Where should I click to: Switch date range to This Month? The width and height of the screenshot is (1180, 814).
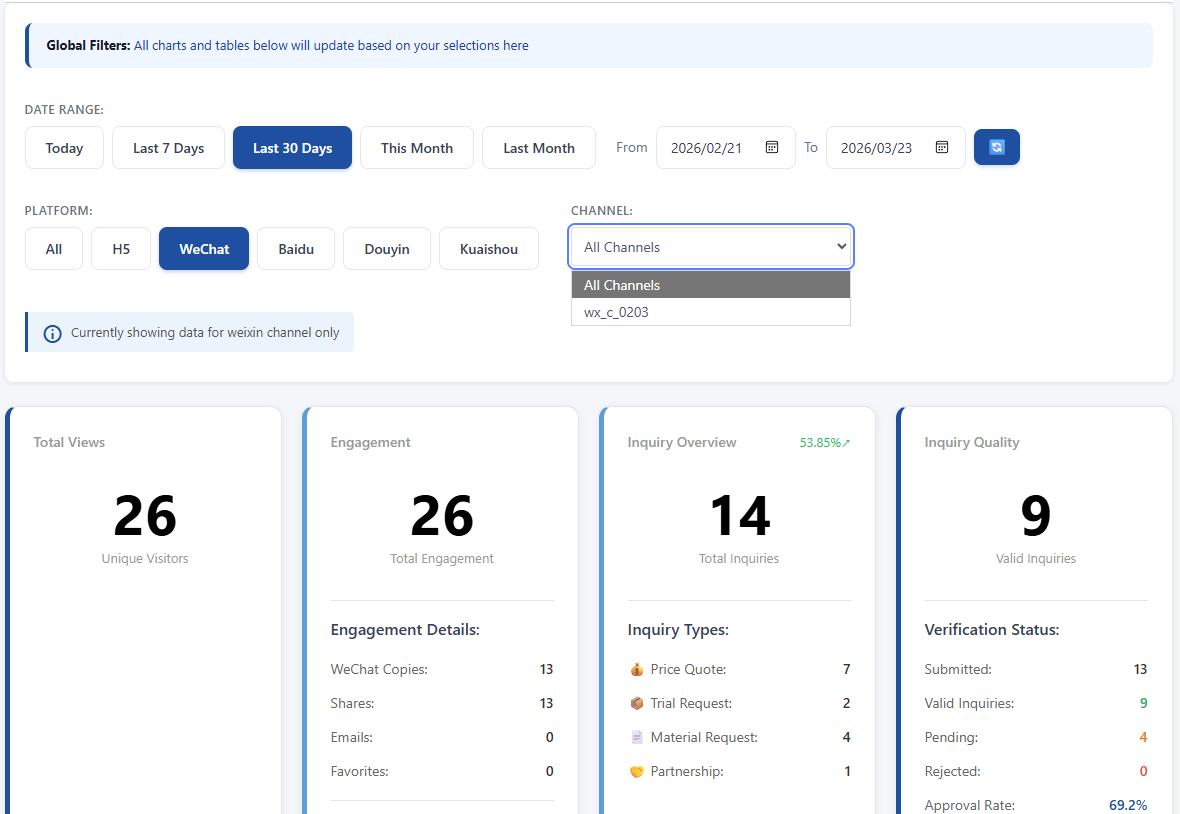[417, 148]
